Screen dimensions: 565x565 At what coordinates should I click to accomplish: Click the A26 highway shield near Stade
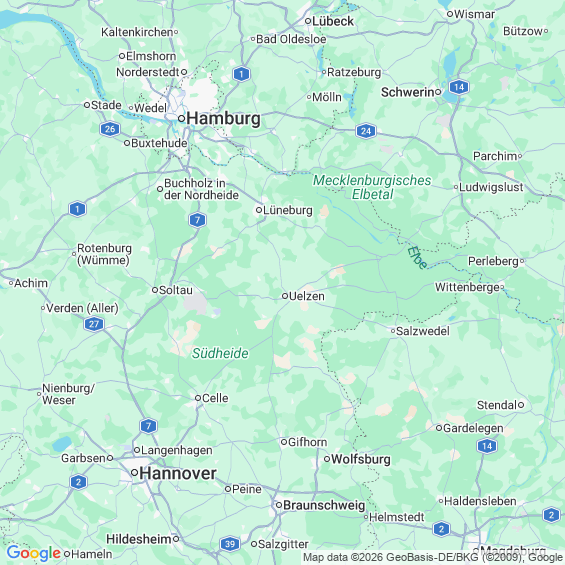coord(110,129)
